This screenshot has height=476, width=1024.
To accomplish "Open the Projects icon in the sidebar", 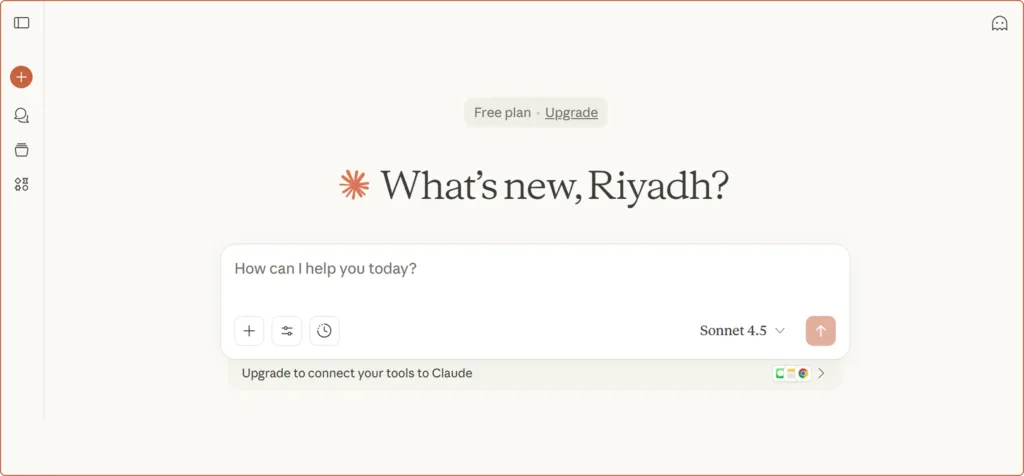I will (21, 150).
